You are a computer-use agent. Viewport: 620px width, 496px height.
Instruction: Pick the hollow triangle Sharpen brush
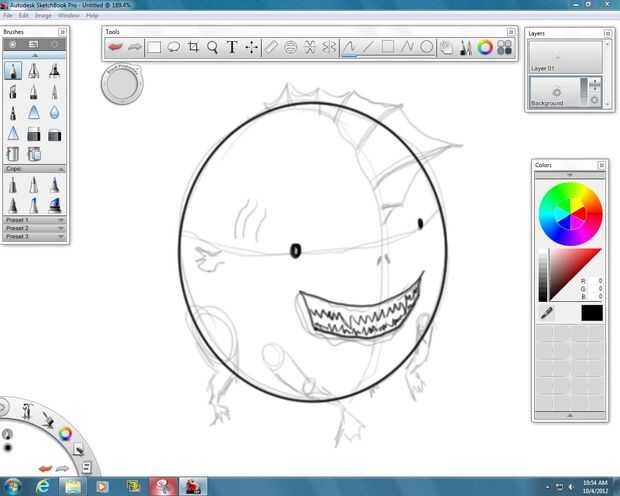13,134
